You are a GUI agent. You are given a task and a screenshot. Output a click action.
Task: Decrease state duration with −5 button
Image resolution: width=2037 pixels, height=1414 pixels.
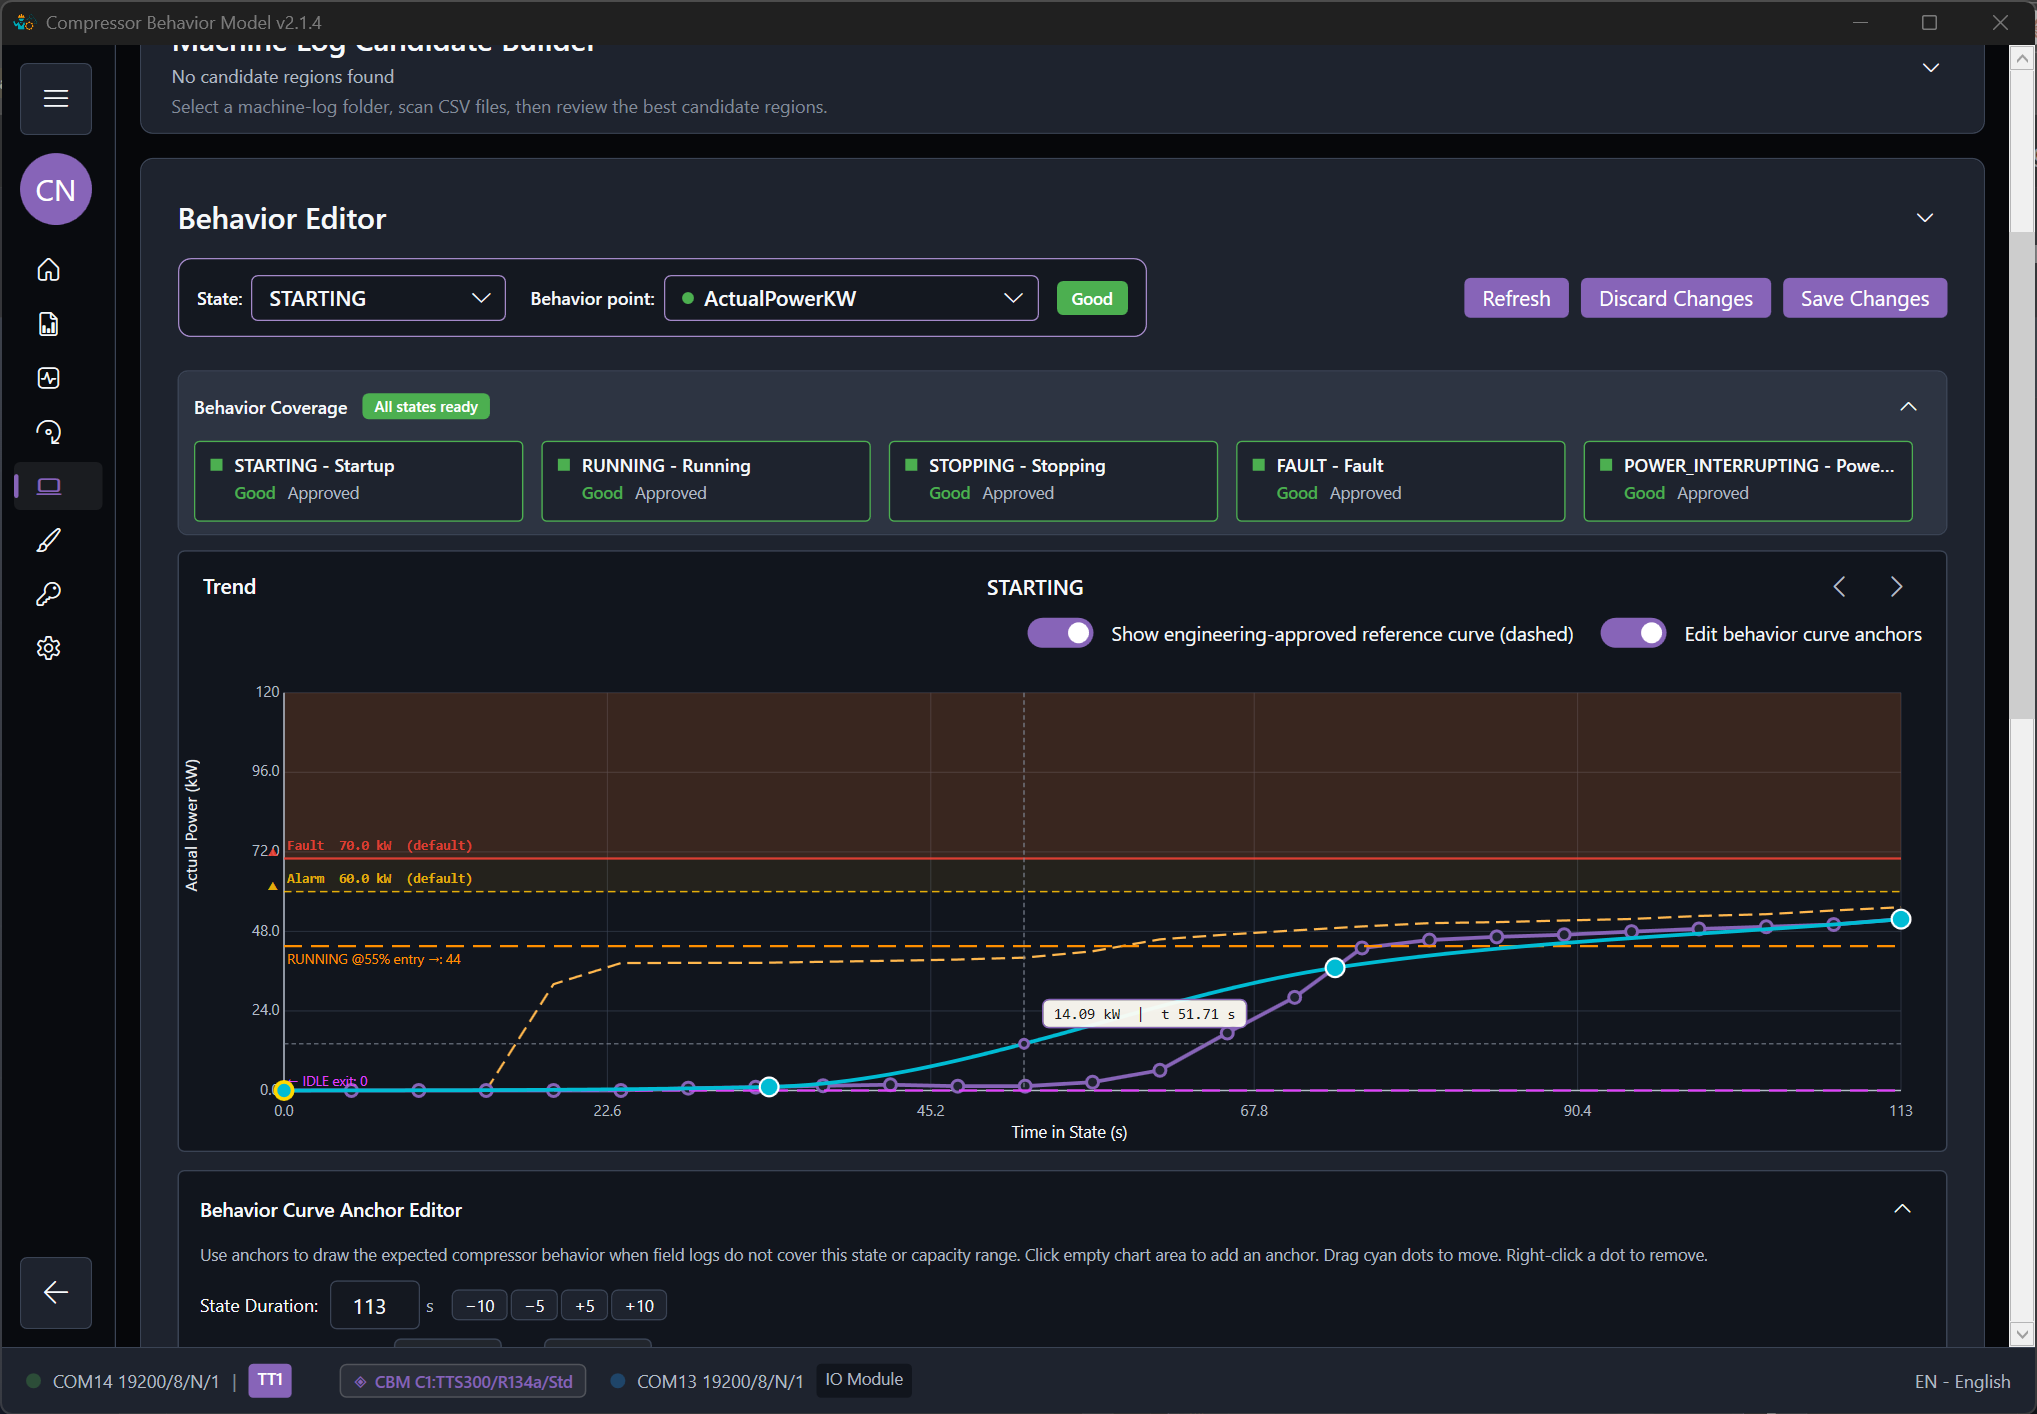[535, 1305]
